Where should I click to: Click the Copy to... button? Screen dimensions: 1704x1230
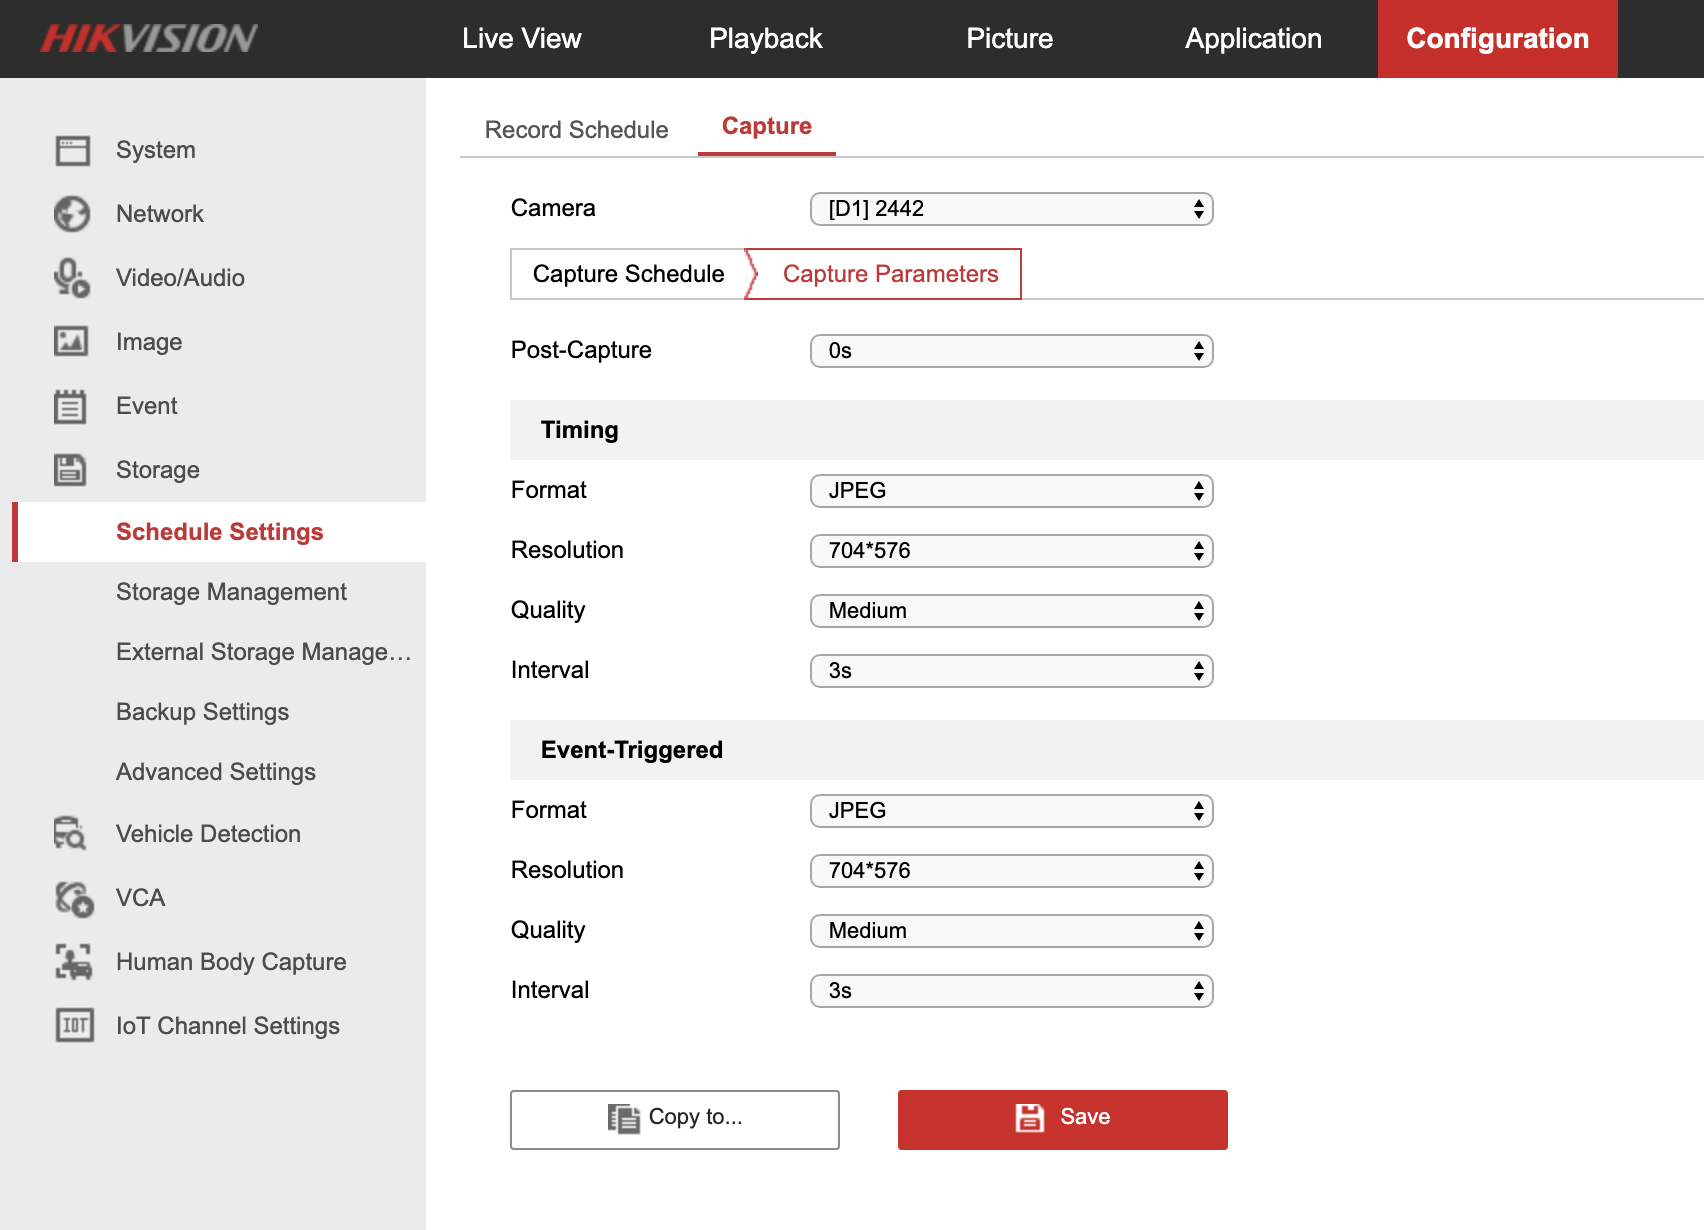tap(675, 1119)
